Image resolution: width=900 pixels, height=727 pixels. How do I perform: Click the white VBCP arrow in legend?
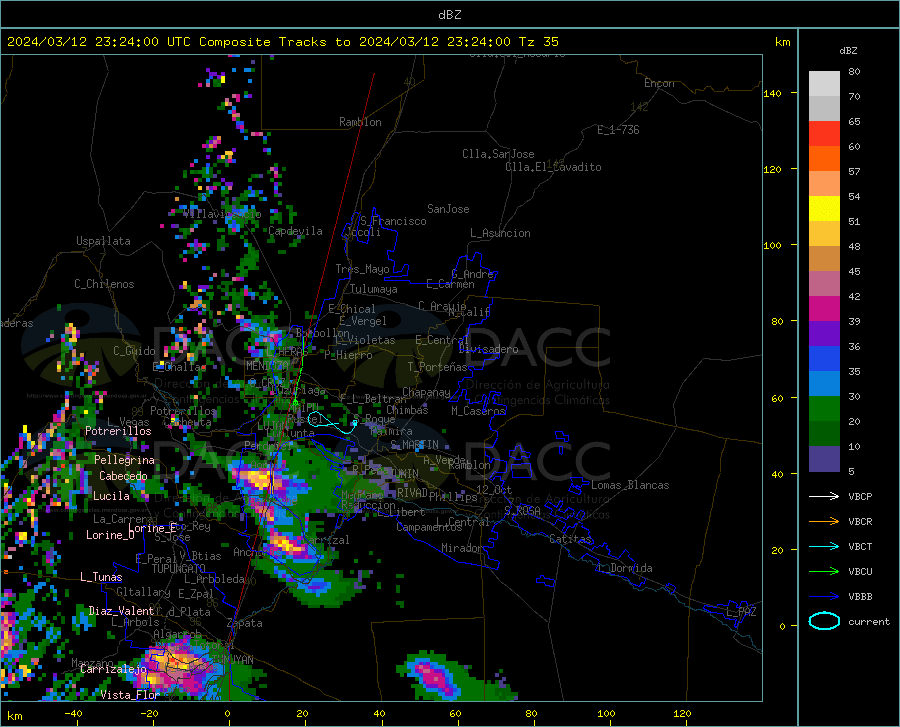pyautogui.click(x=824, y=496)
